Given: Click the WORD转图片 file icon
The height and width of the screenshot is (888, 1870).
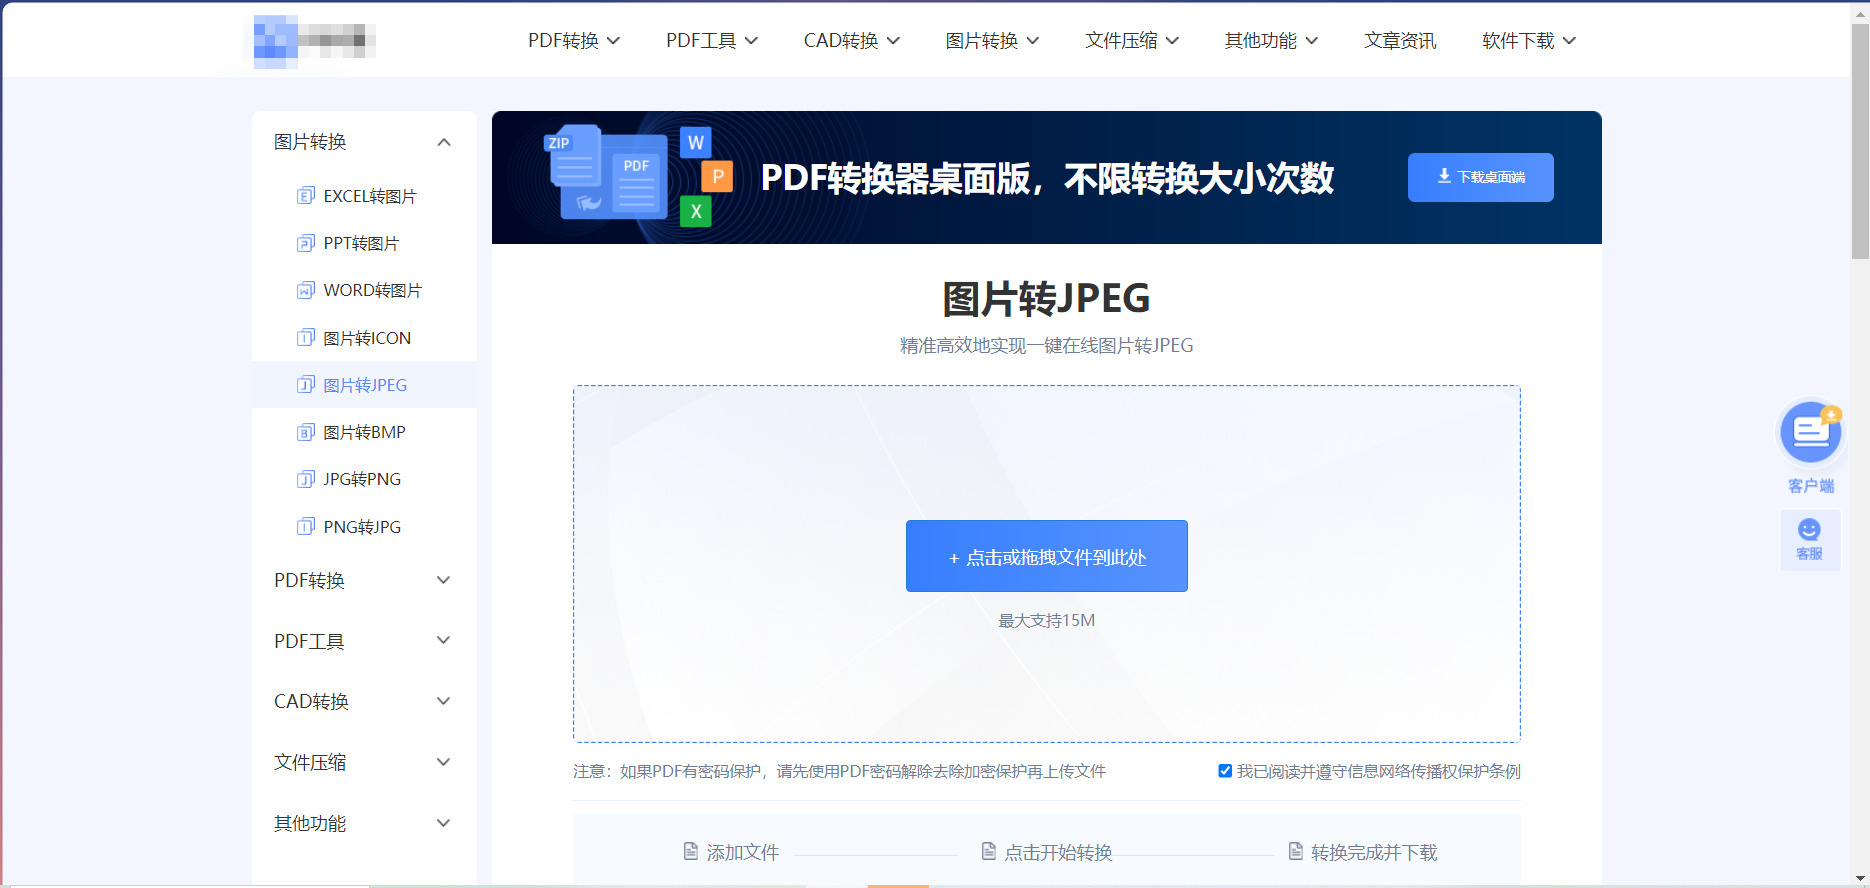Looking at the screenshot, I should click(x=306, y=290).
